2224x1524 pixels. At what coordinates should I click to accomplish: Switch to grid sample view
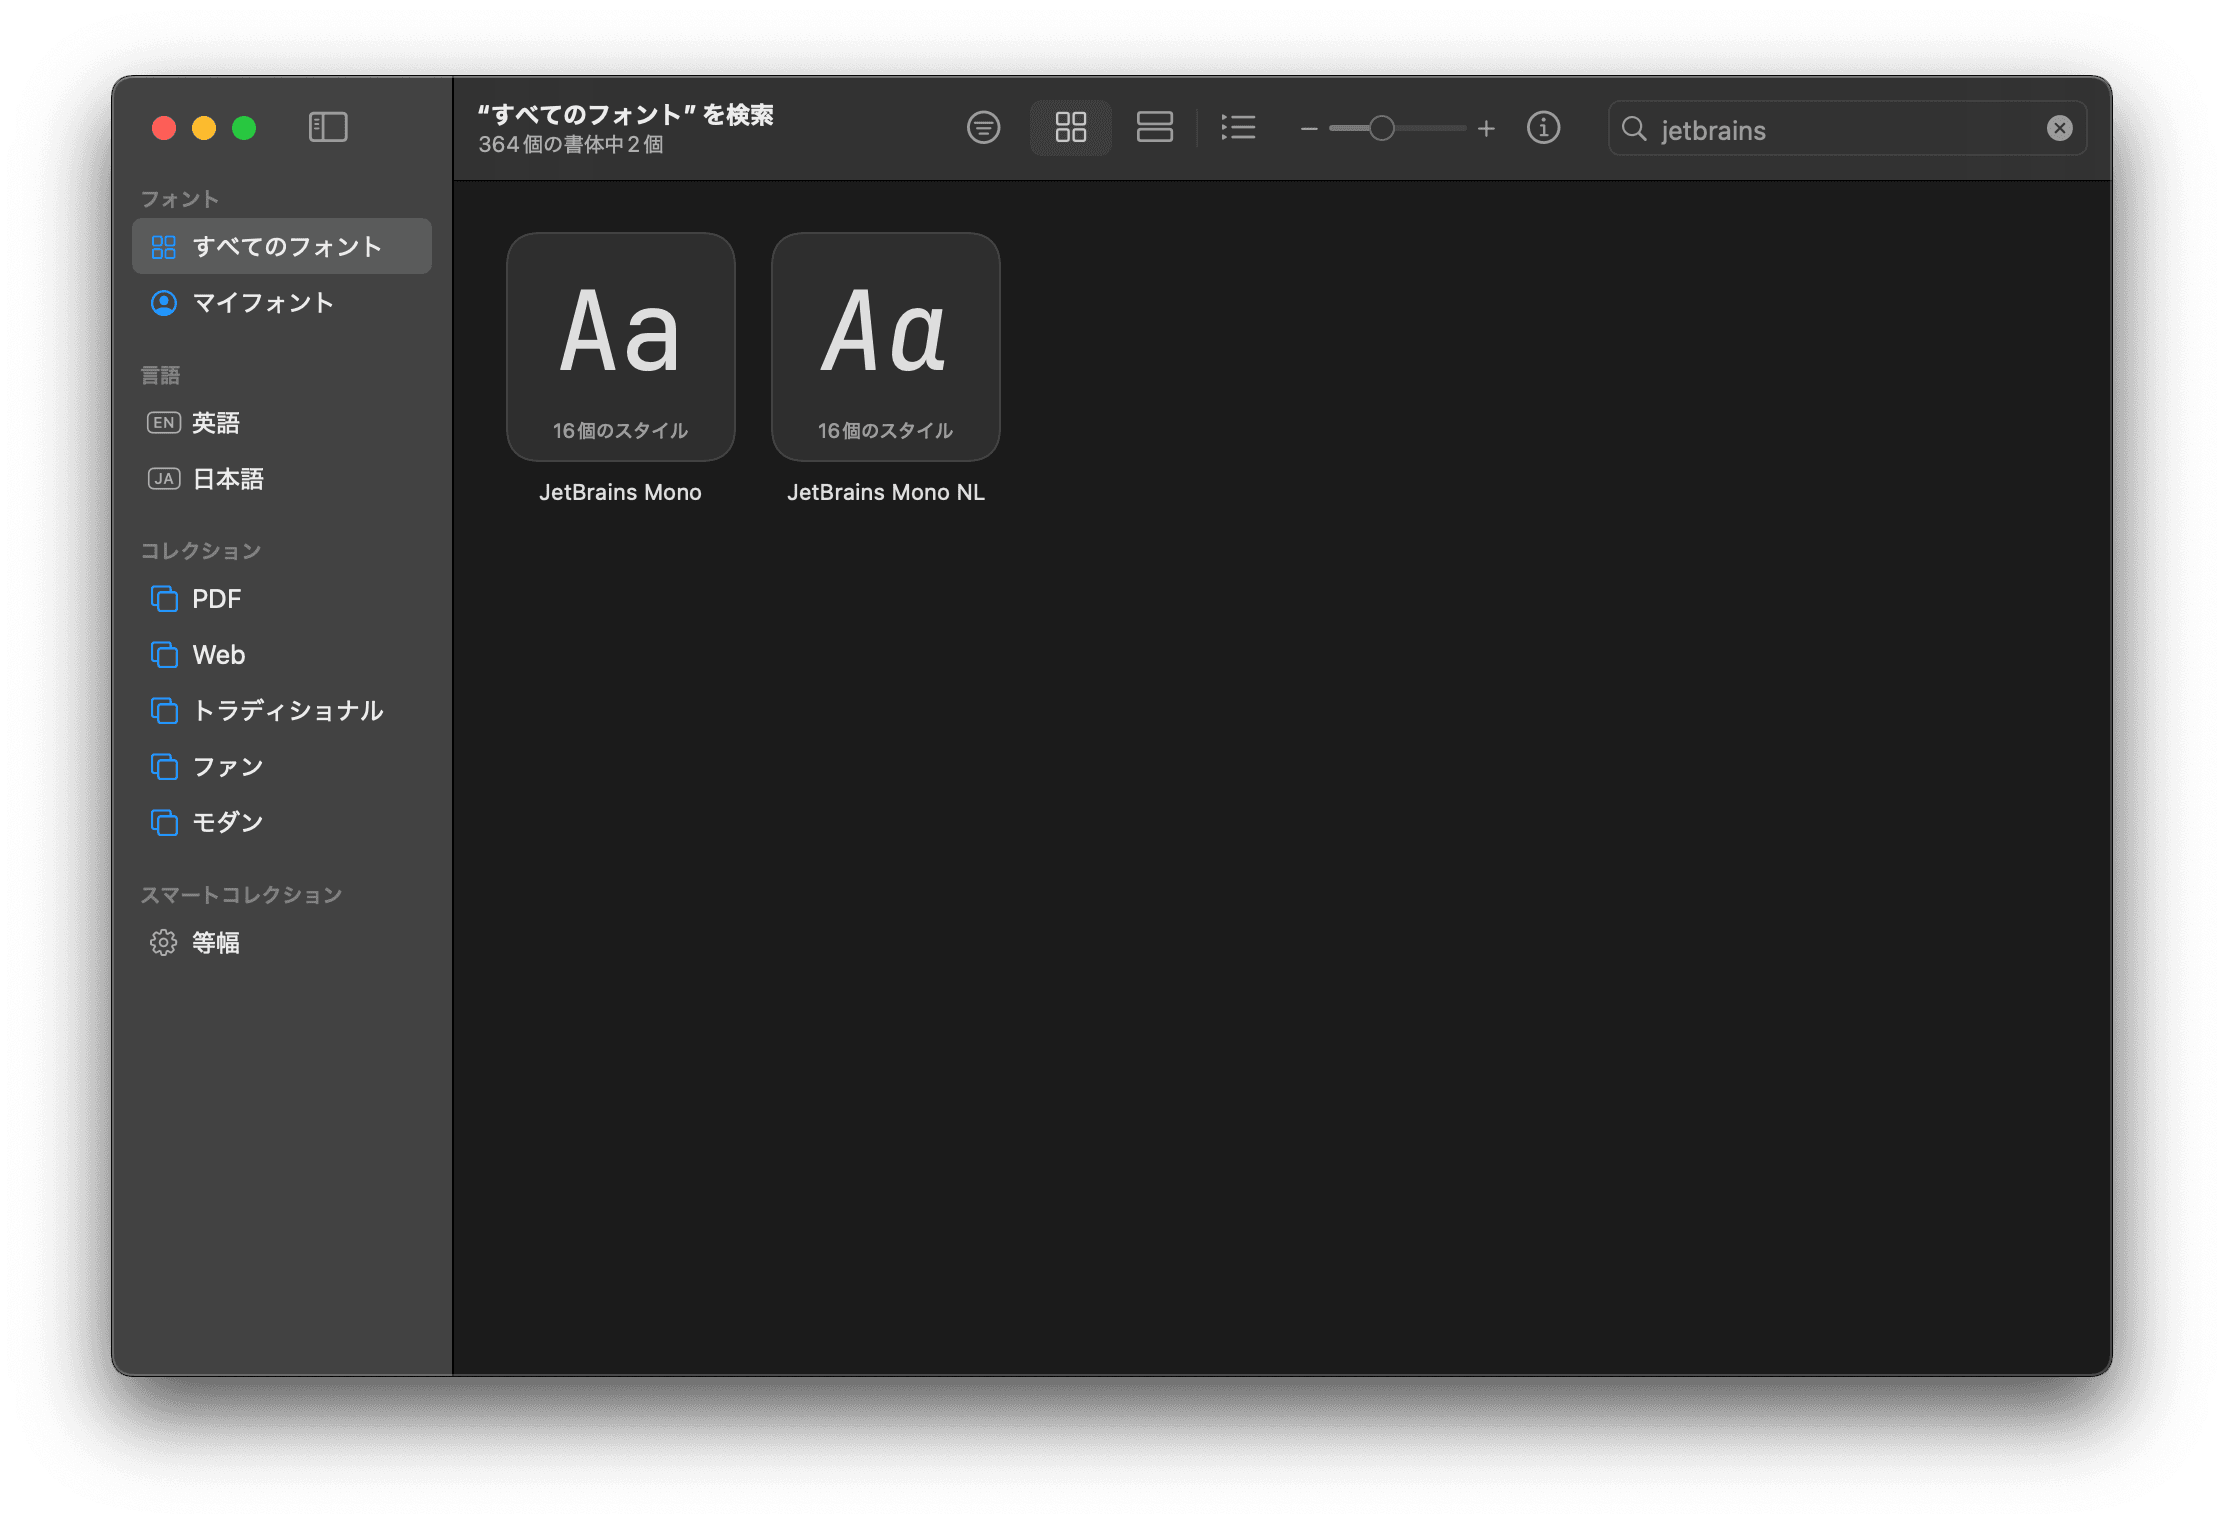pyautogui.click(x=1070, y=128)
